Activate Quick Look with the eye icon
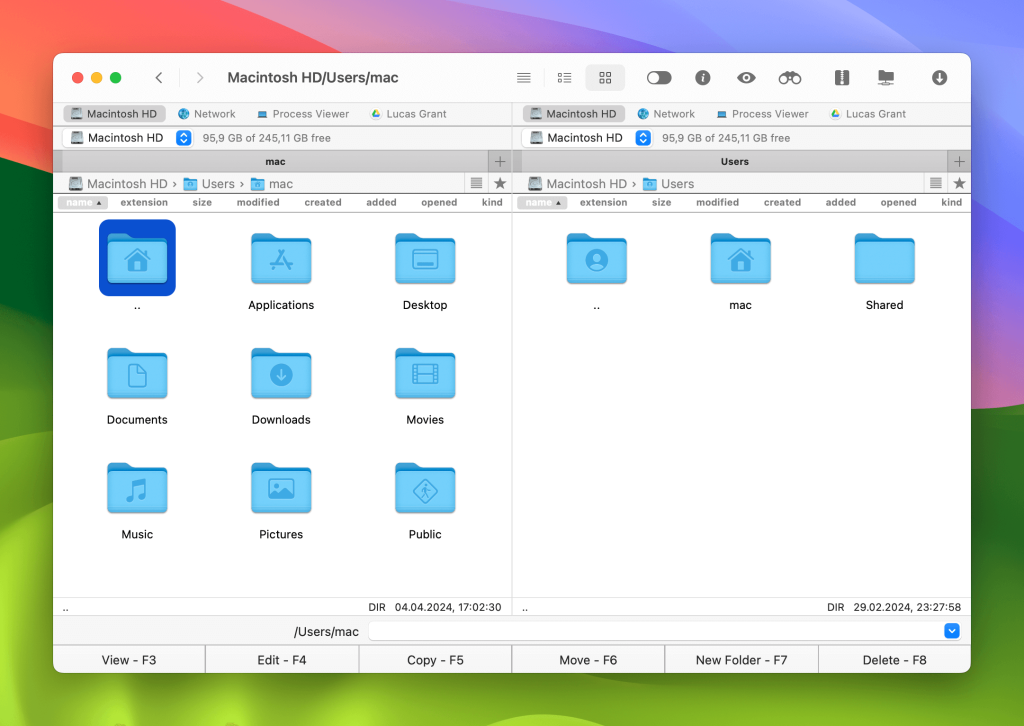Viewport: 1024px width, 726px height. tap(746, 77)
